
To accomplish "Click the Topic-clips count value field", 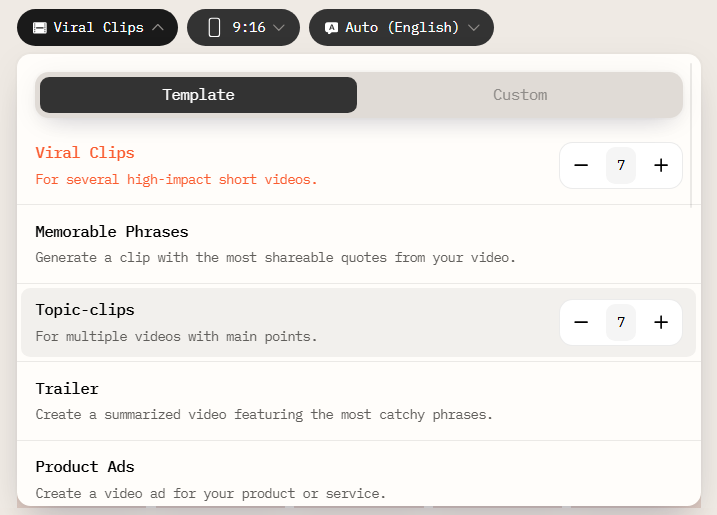I will 621,322.
